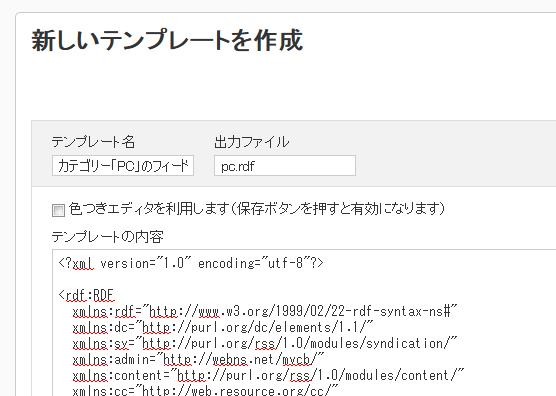Click the 出力ファイル label
Screen dimensions: 556x396
tap(252, 142)
